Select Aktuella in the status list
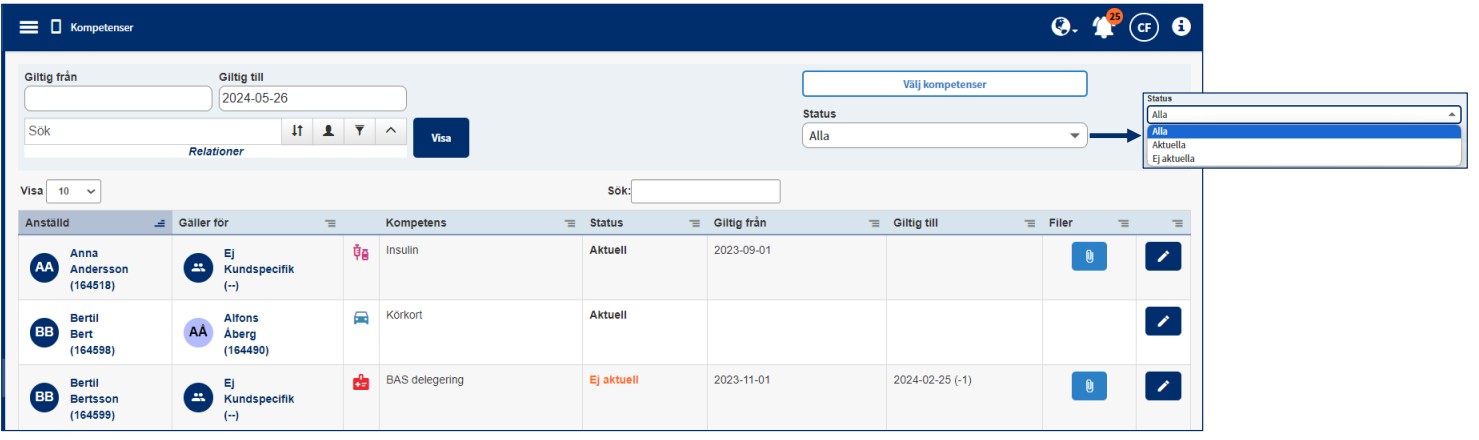1479x440 pixels. (x=1169, y=145)
